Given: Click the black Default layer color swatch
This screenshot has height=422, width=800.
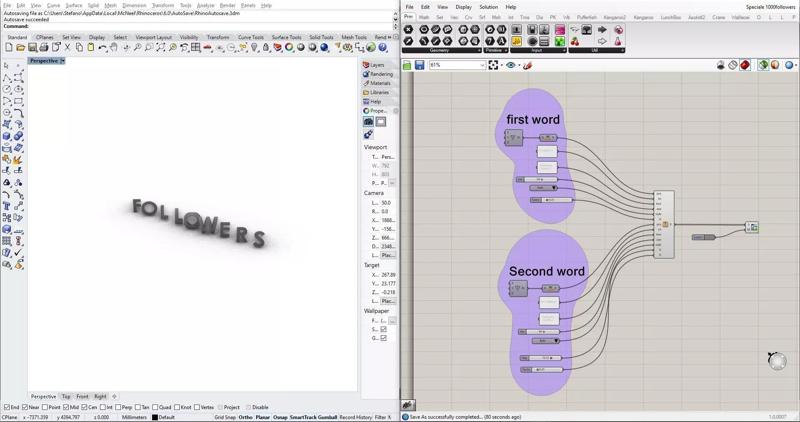Looking at the screenshot, I should 155,417.
